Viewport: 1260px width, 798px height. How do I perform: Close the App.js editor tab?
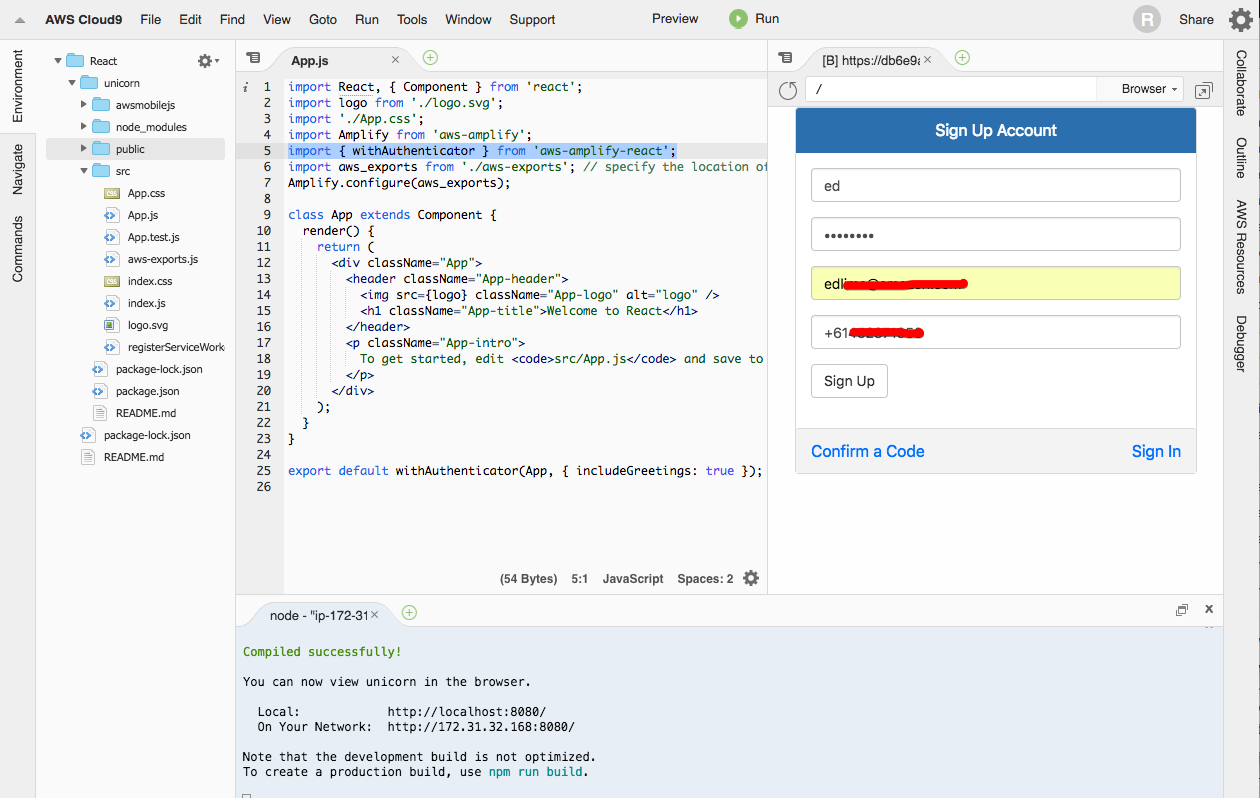coord(396,60)
